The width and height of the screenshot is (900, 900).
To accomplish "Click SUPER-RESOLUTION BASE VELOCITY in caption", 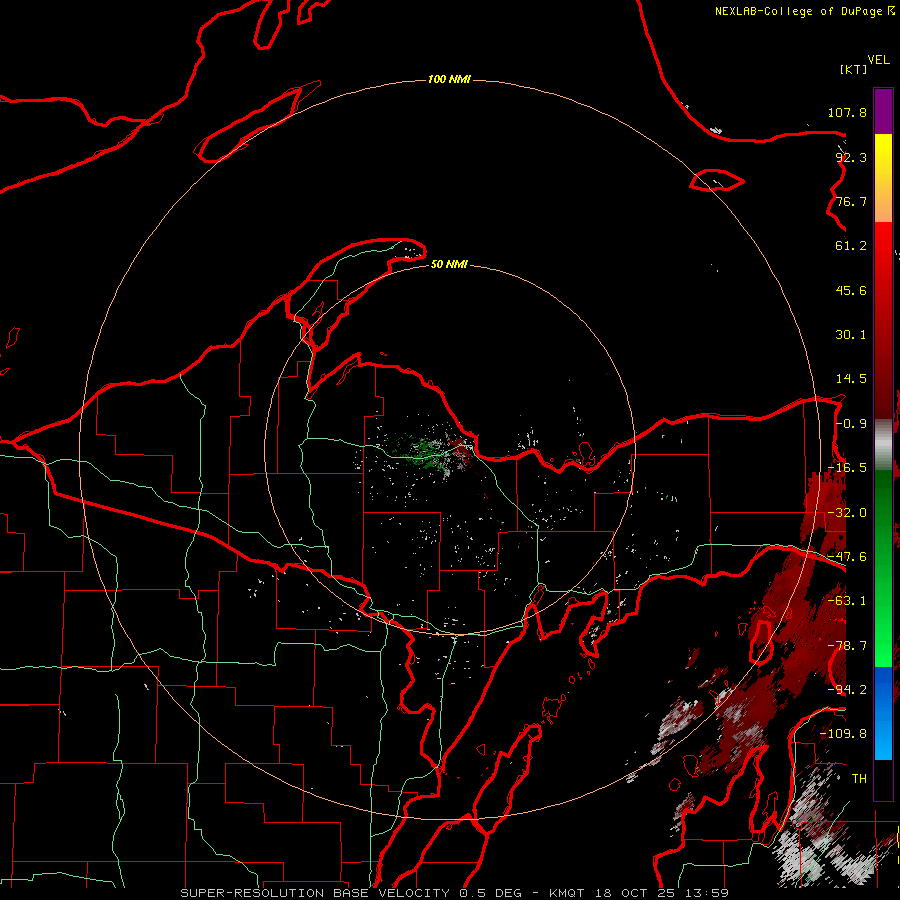I will tap(315, 893).
